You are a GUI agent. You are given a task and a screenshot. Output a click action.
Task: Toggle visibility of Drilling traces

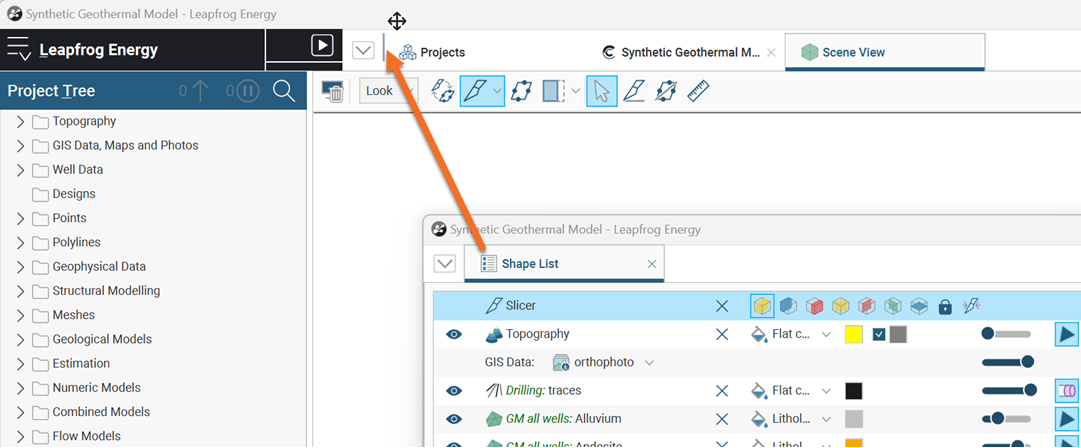[x=454, y=391]
